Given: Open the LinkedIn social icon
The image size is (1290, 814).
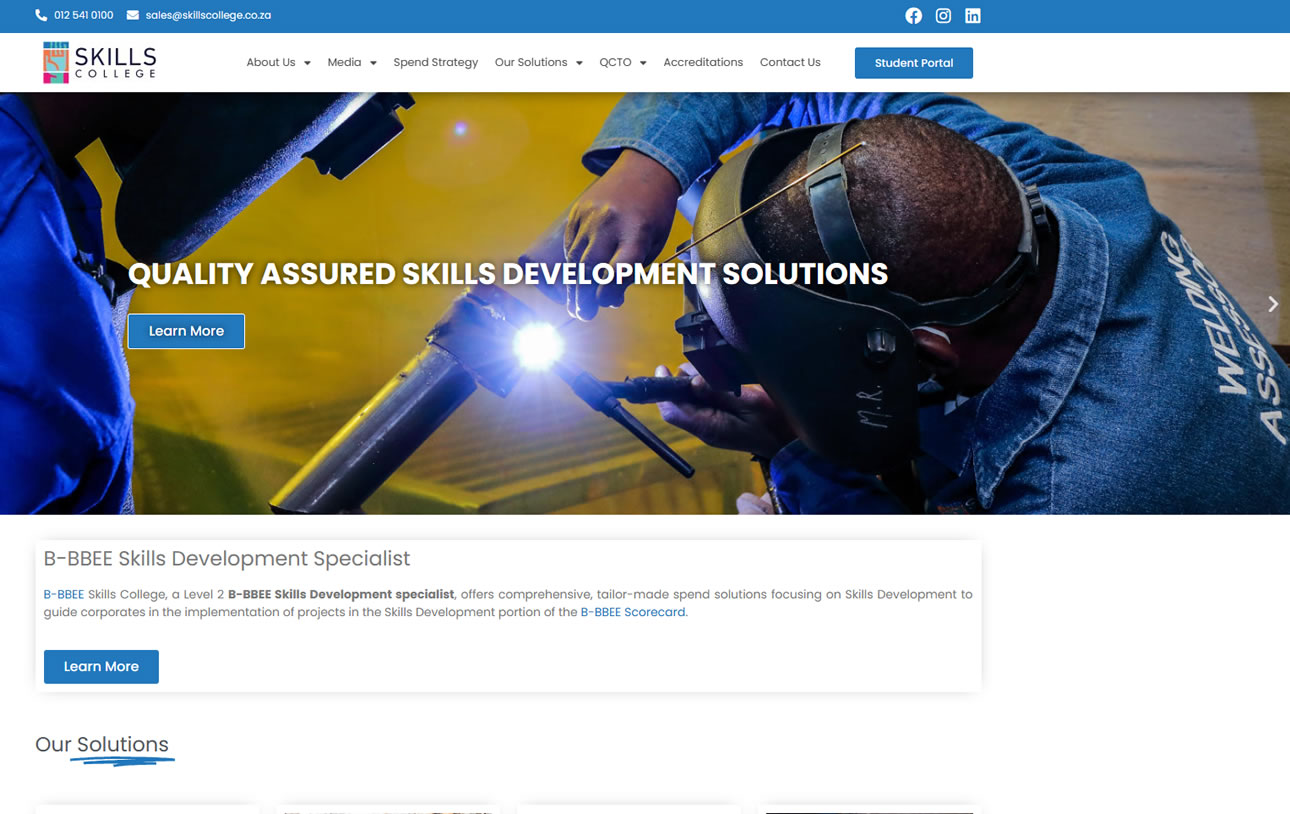Looking at the screenshot, I should tap(972, 16).
